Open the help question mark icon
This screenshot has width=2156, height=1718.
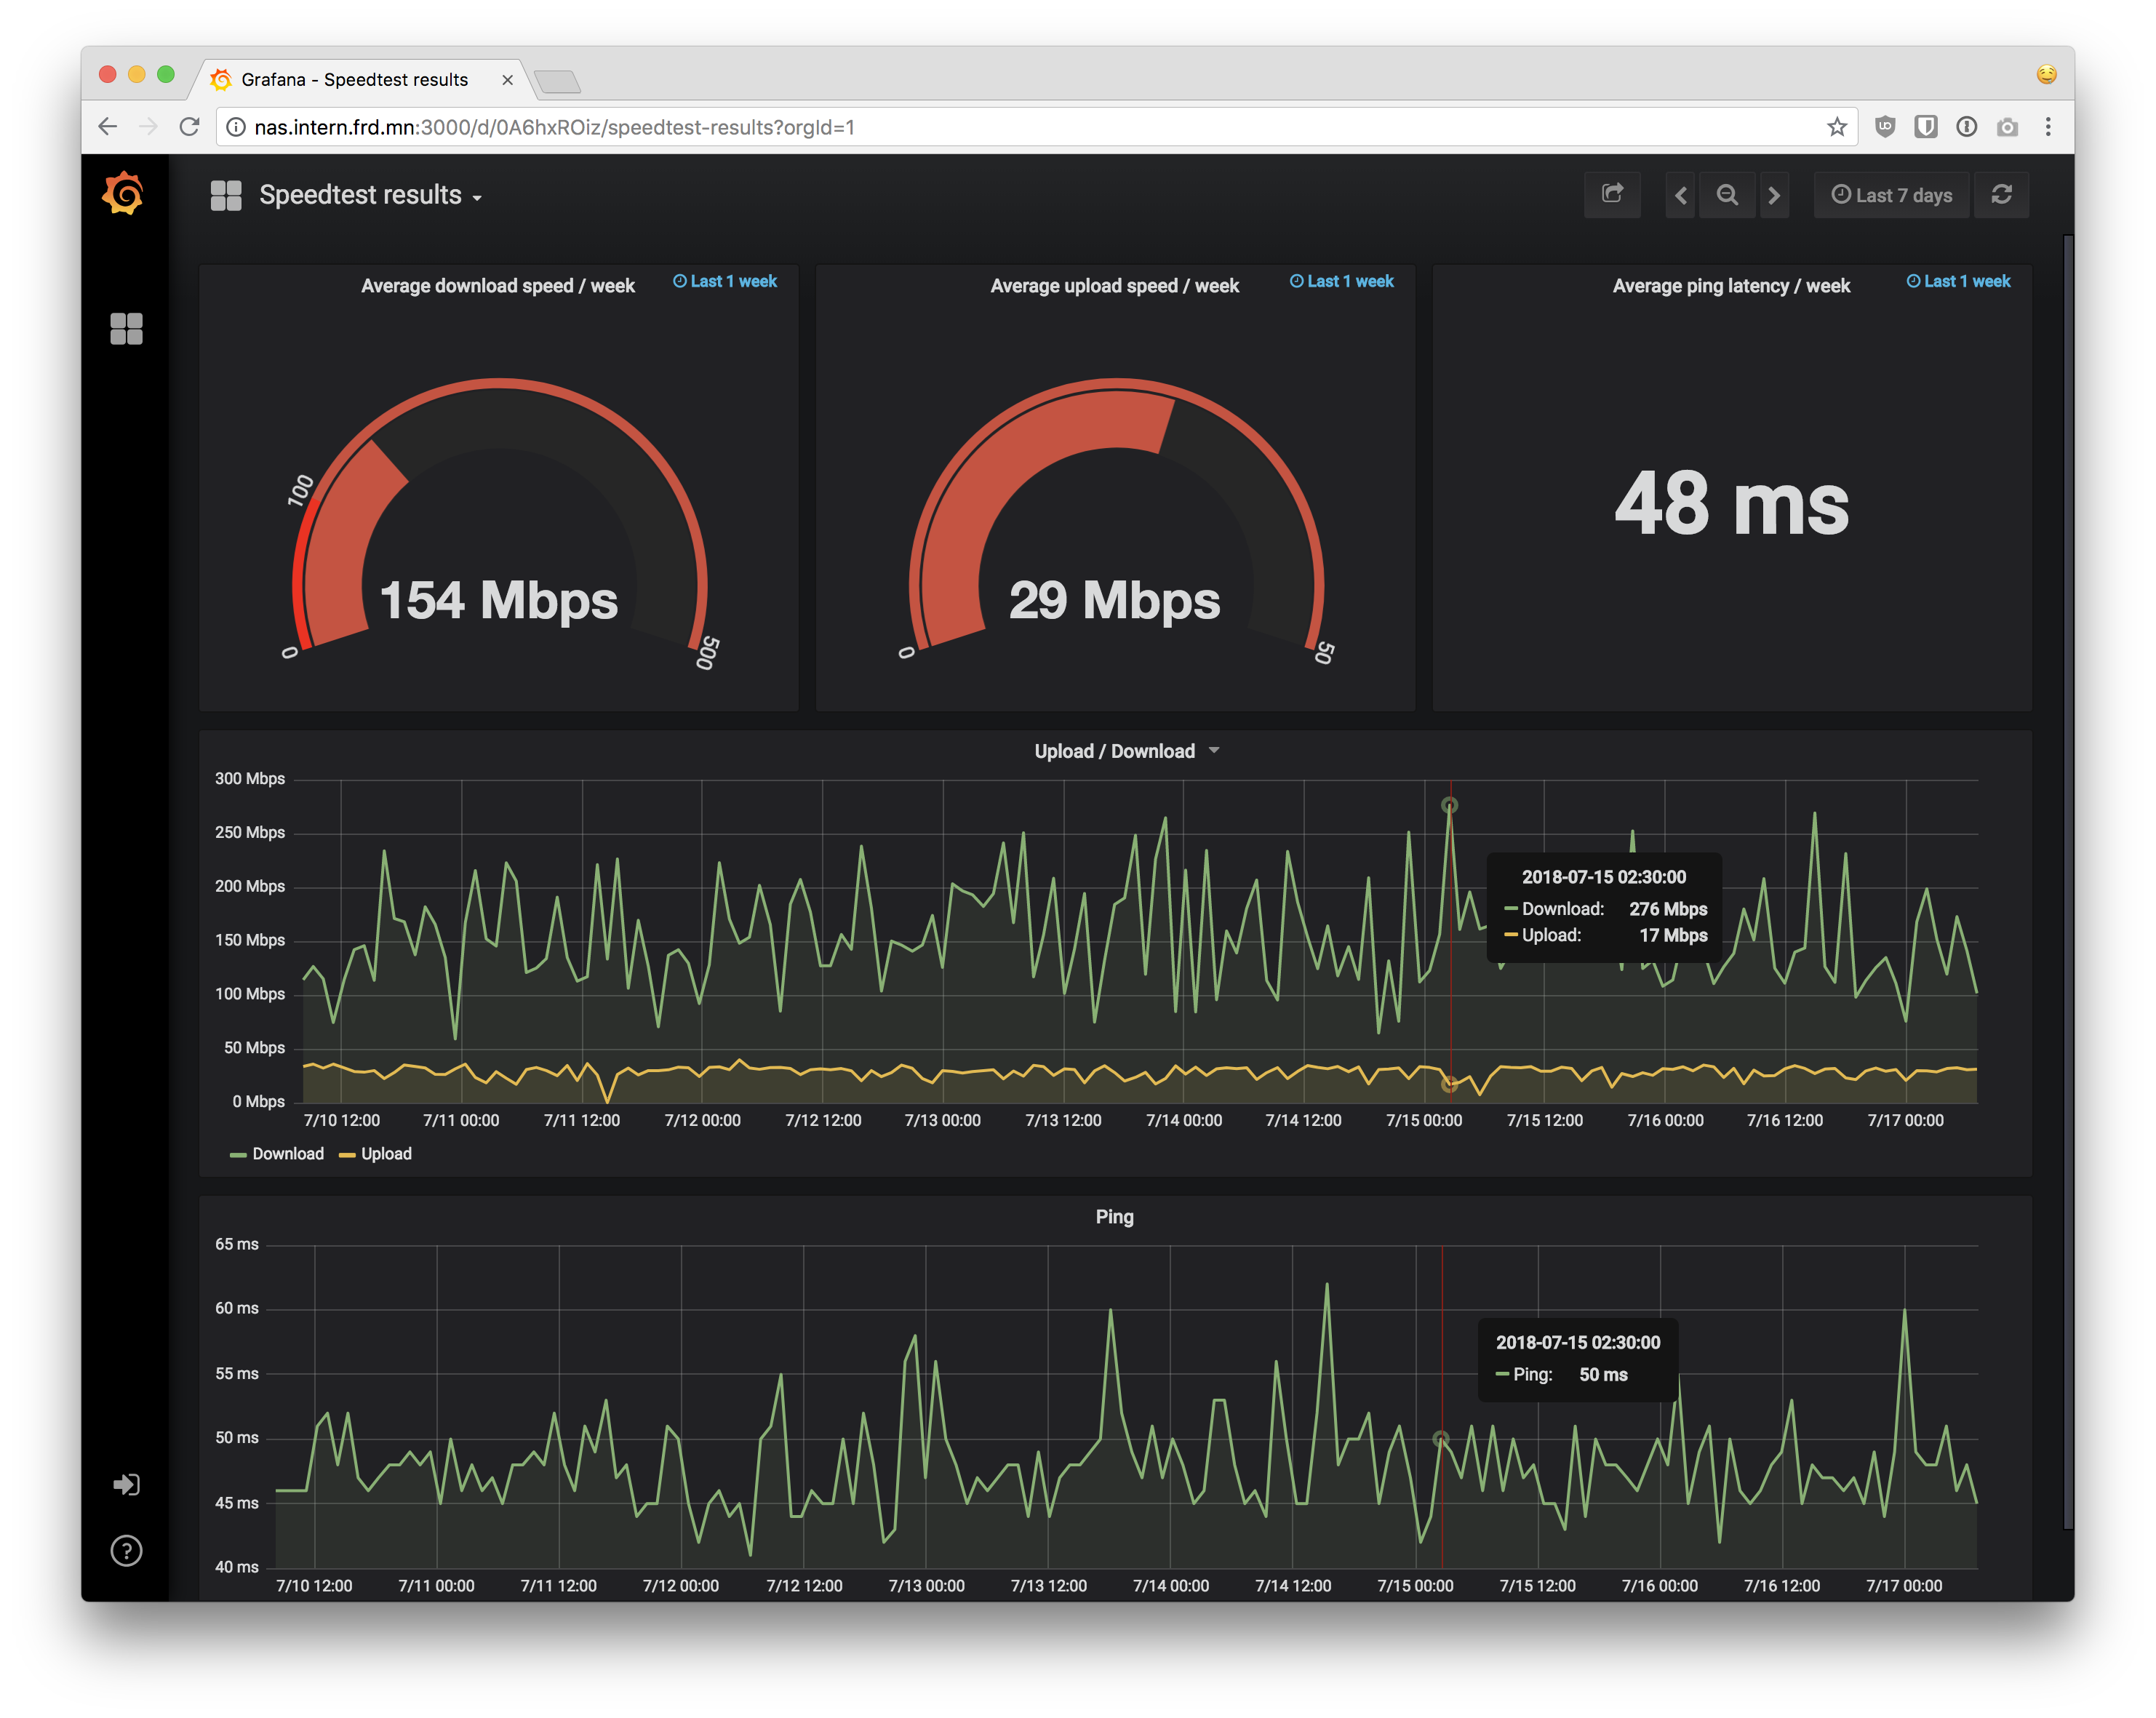[126, 1550]
